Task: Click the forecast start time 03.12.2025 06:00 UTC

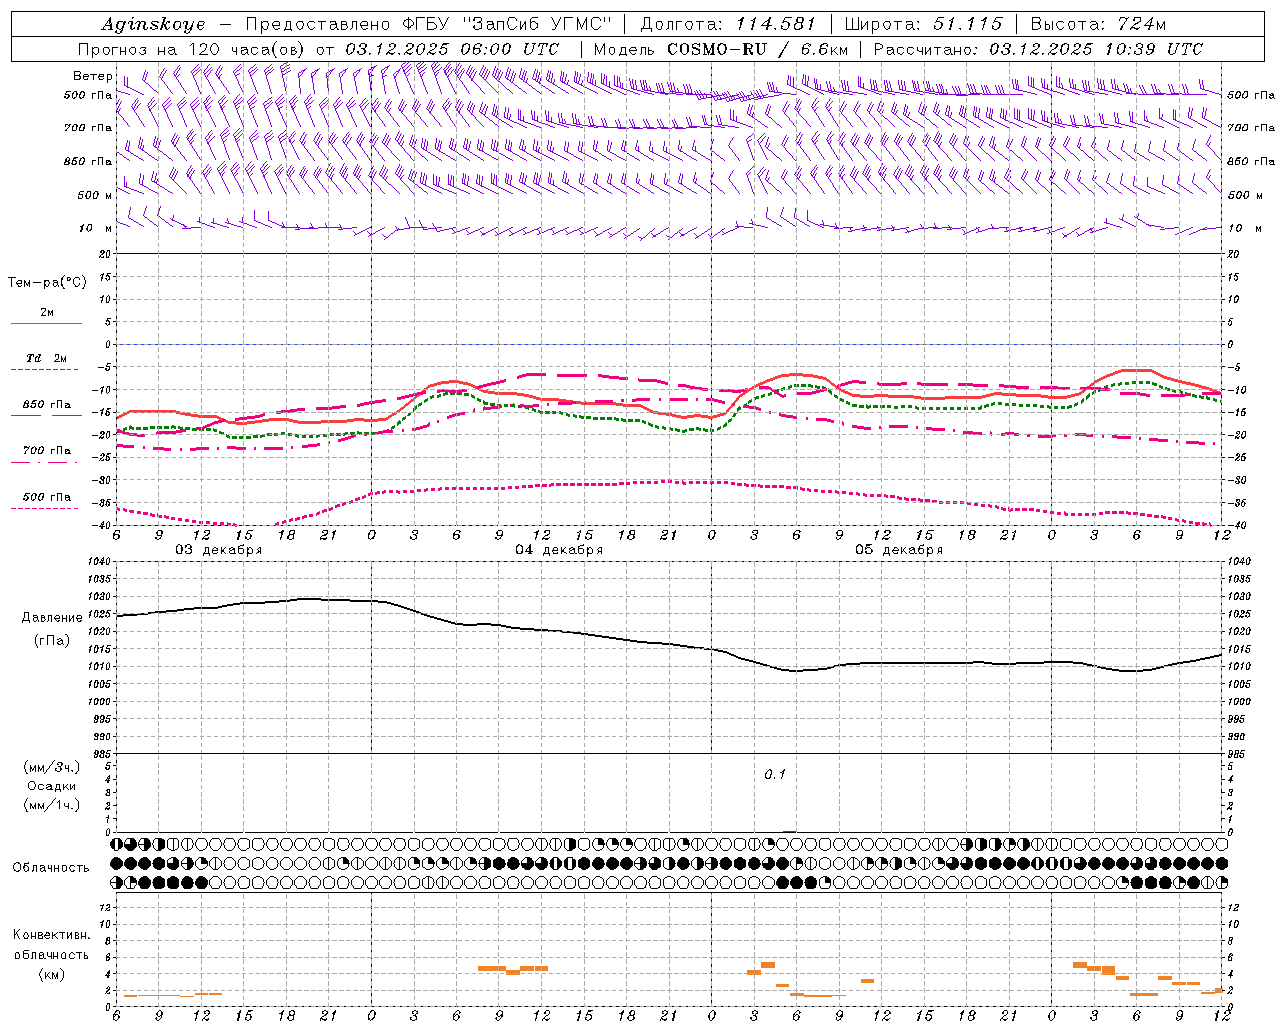Action: (452, 49)
